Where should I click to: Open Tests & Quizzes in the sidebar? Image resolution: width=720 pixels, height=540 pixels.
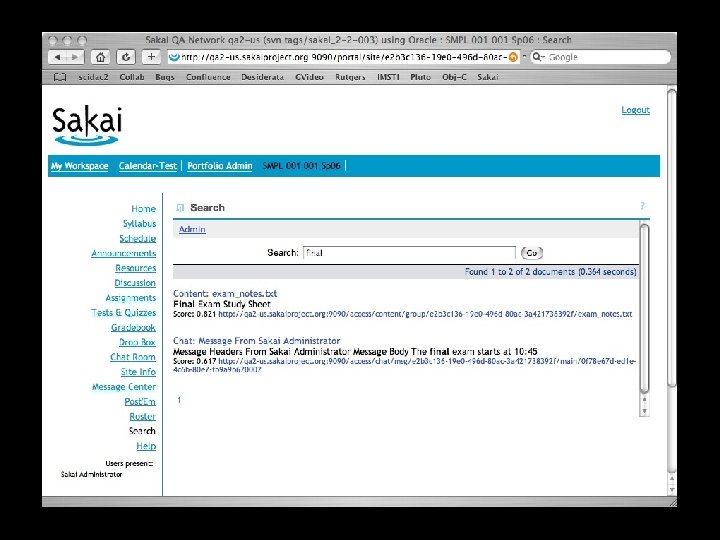124,313
